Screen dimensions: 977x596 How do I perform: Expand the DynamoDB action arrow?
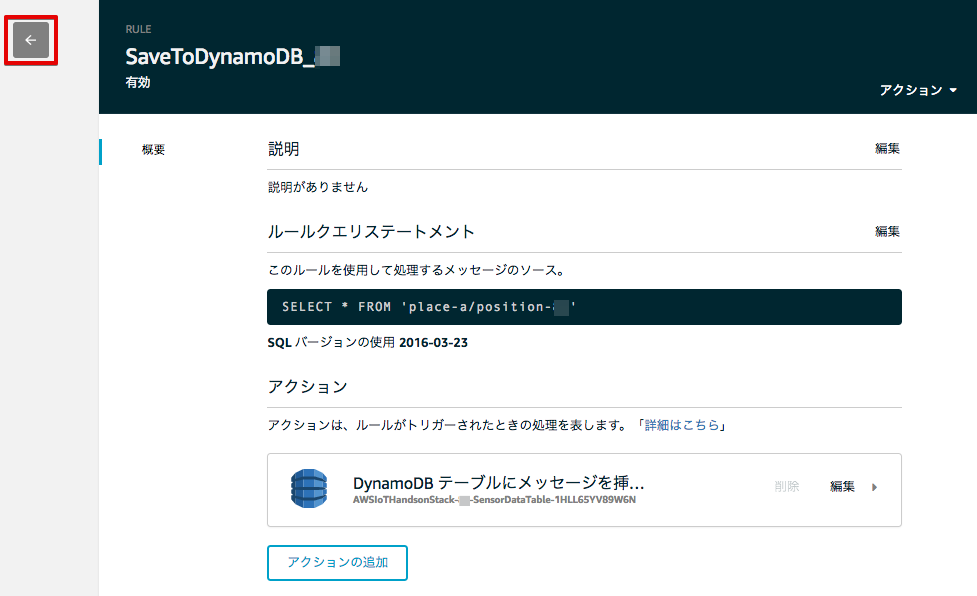(874, 487)
